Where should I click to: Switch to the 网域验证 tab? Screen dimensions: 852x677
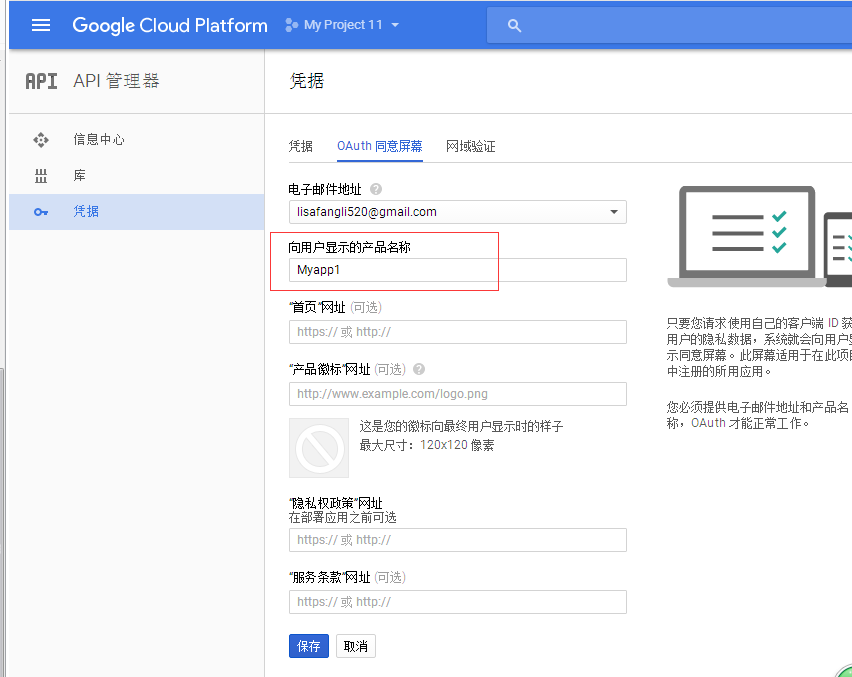(471, 146)
